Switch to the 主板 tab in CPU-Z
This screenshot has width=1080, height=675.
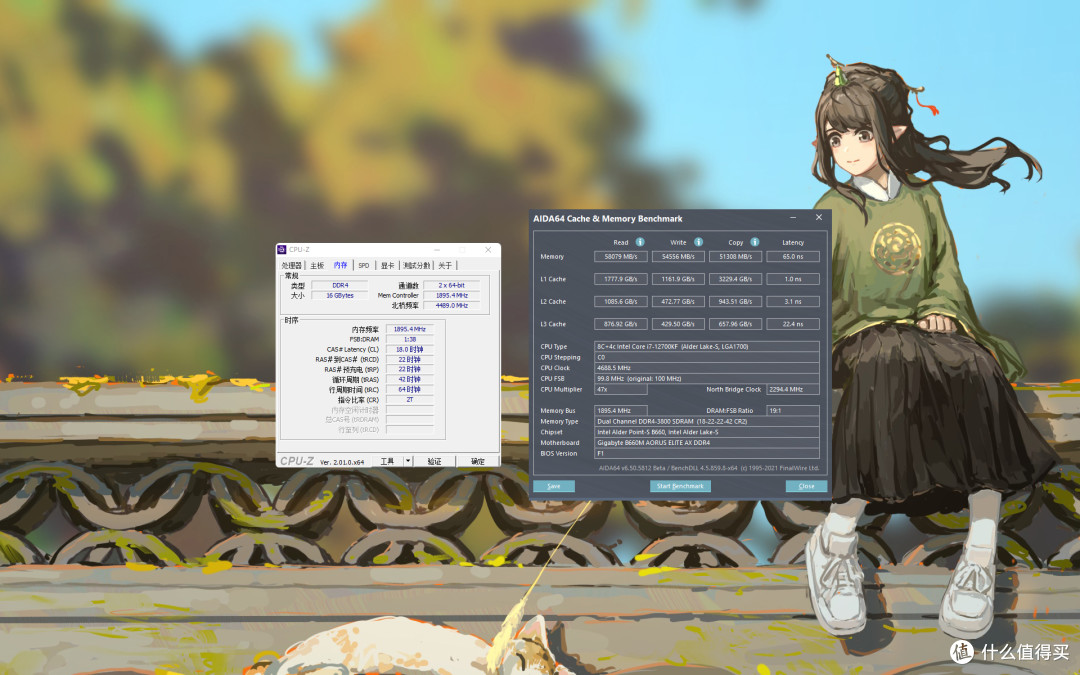coord(317,265)
